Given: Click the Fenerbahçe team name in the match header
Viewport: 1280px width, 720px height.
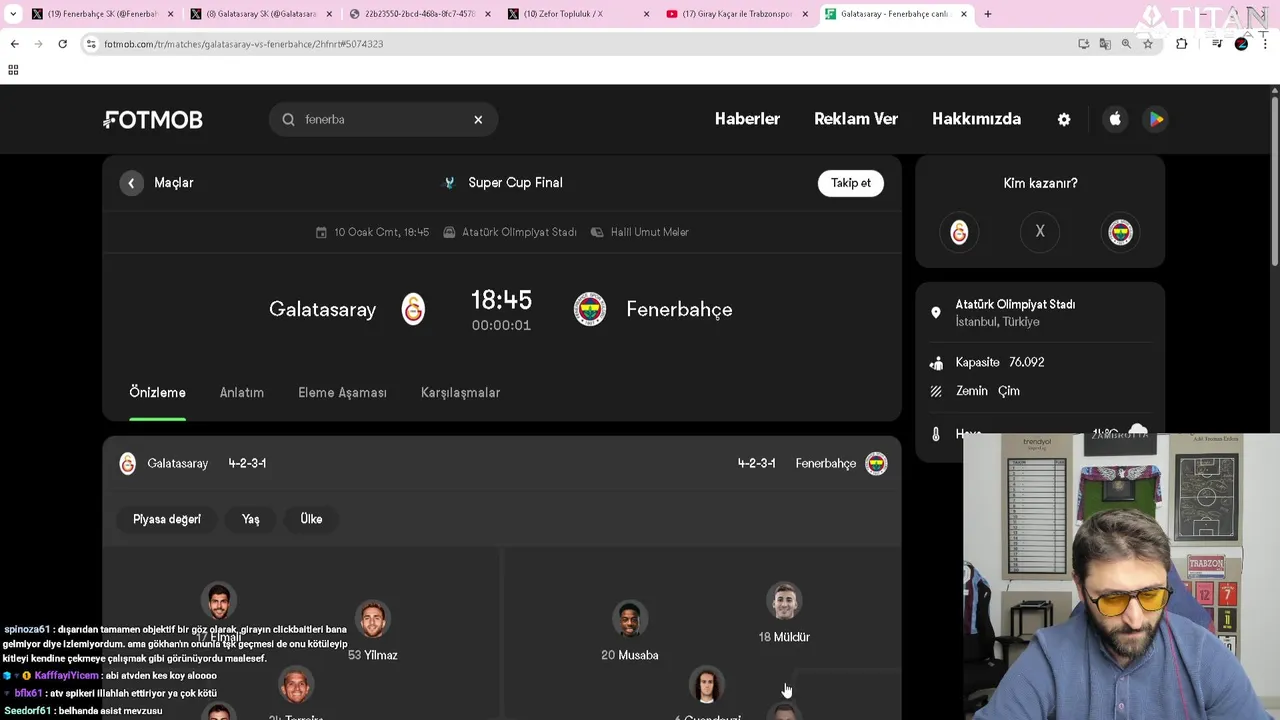Looking at the screenshot, I should [x=679, y=310].
